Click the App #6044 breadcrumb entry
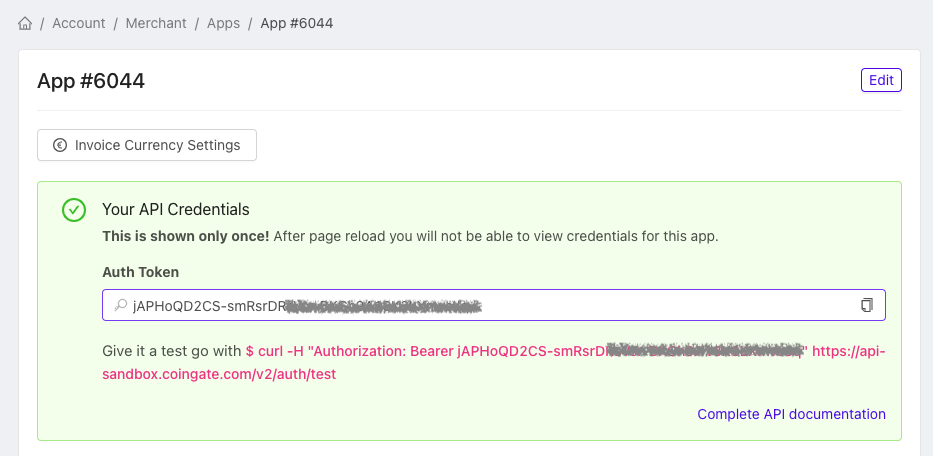This screenshot has width=933, height=456. click(297, 23)
